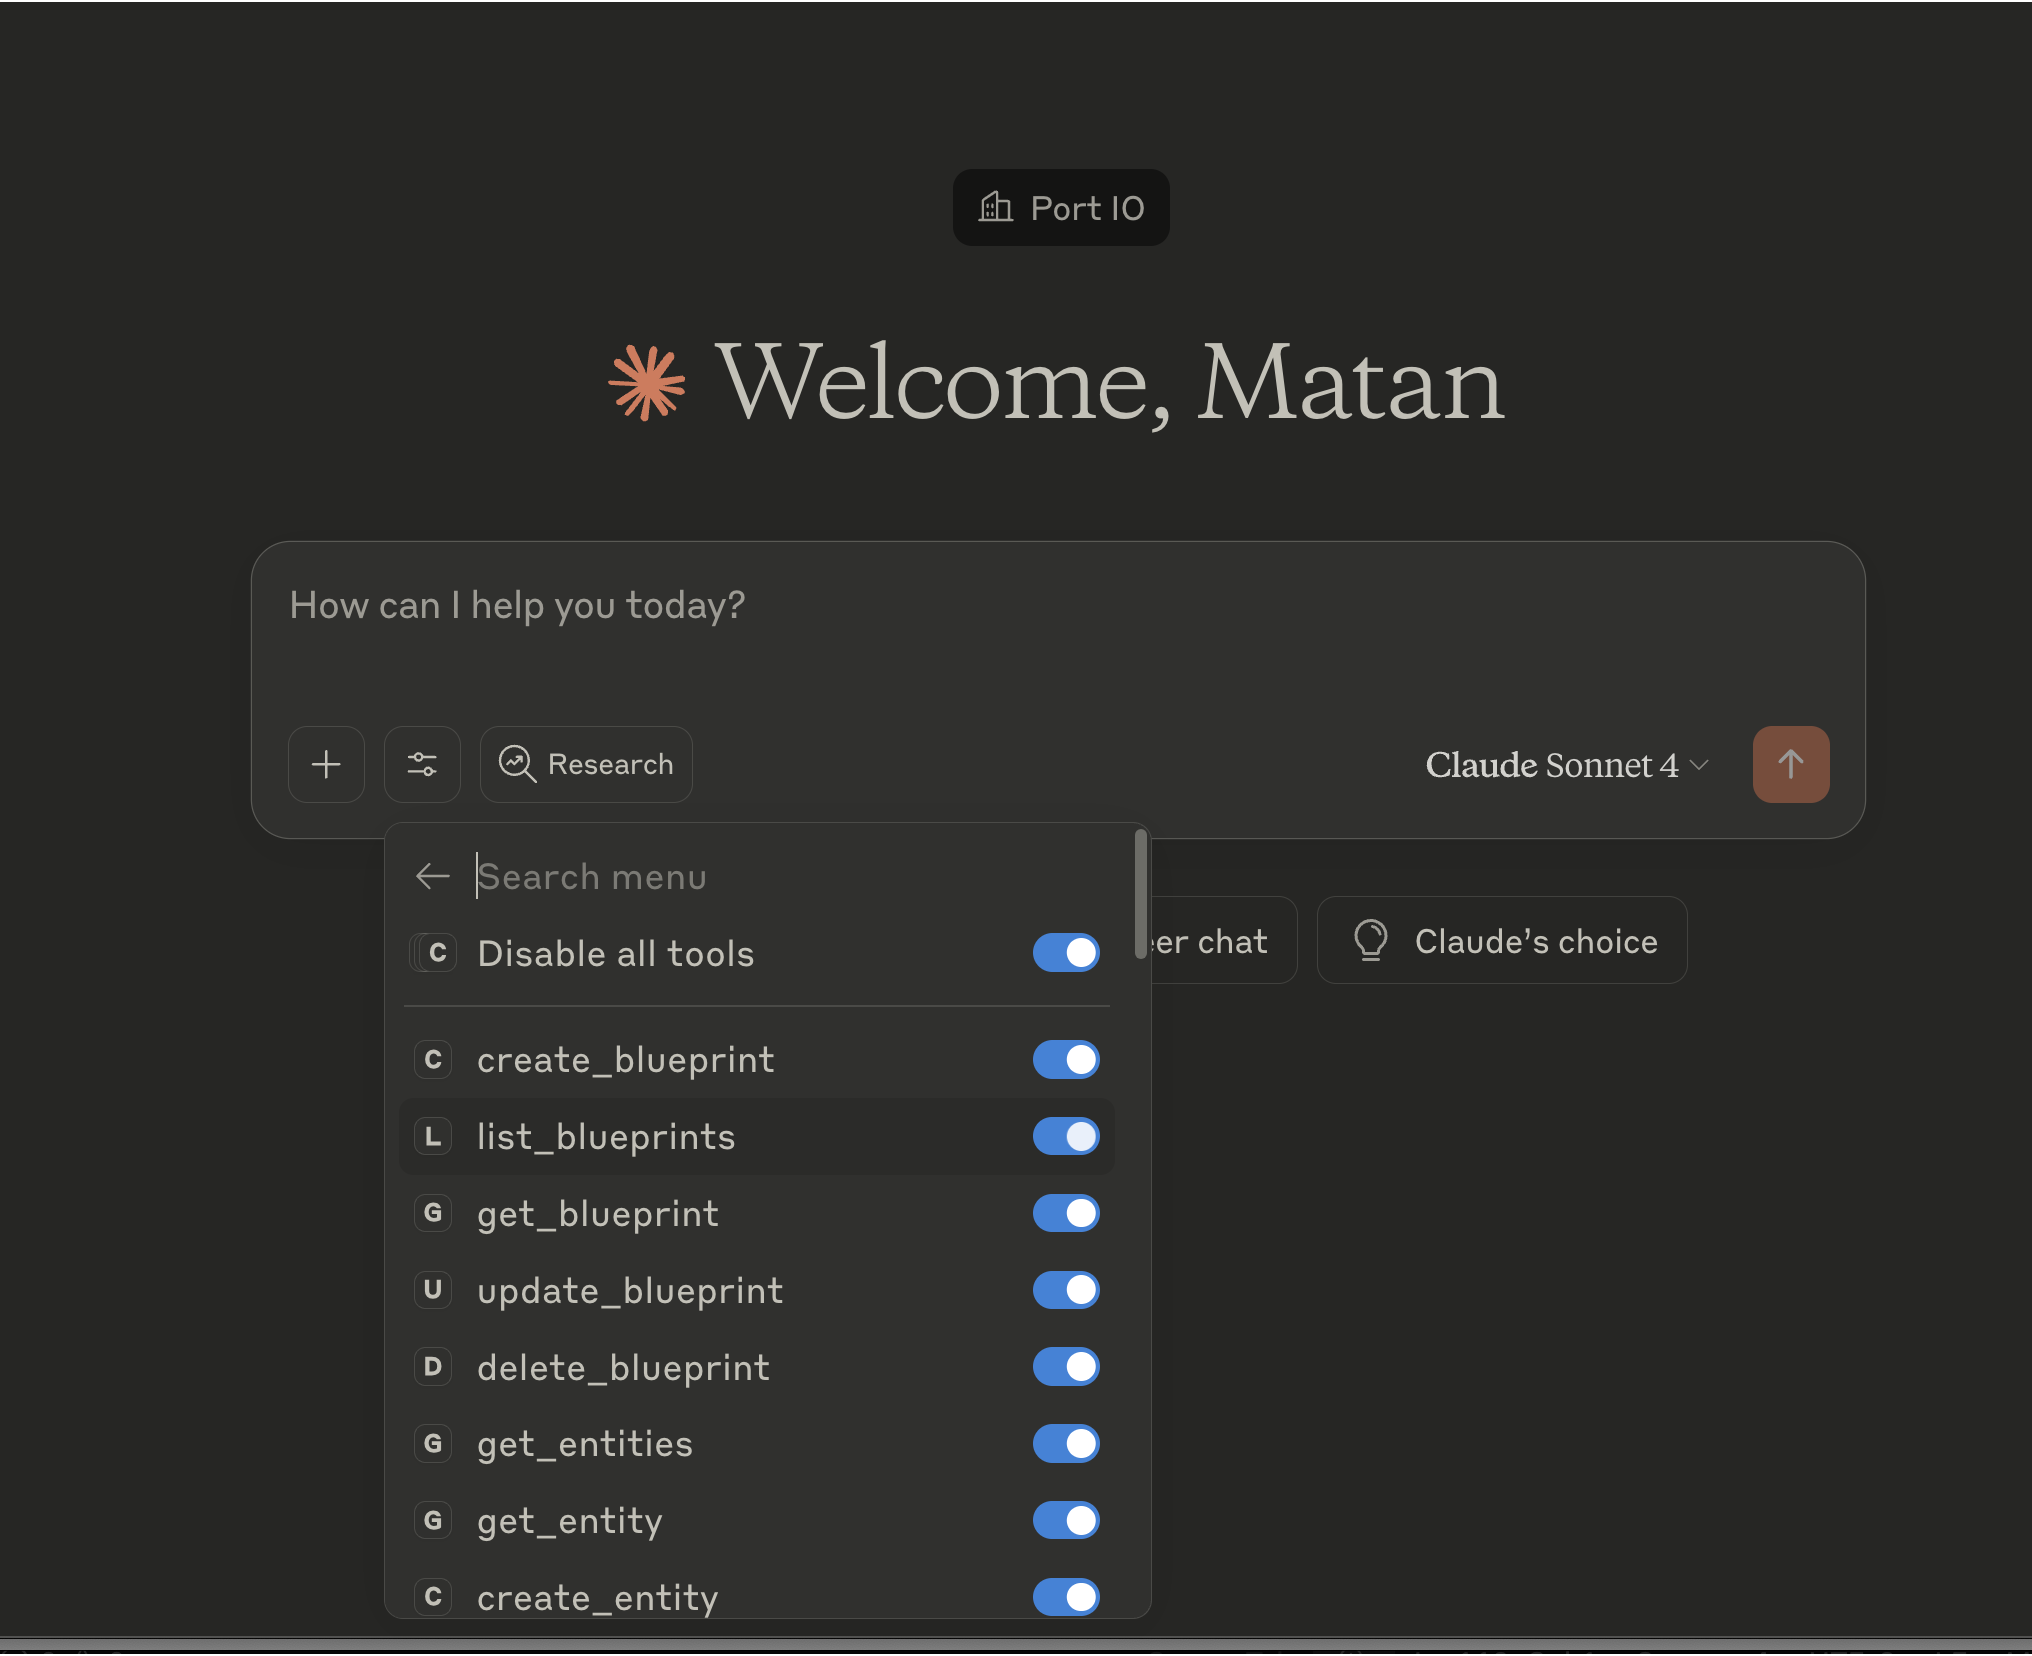Disable the get_entities tool toggle
The image size is (2032, 1656).
[x=1066, y=1444]
